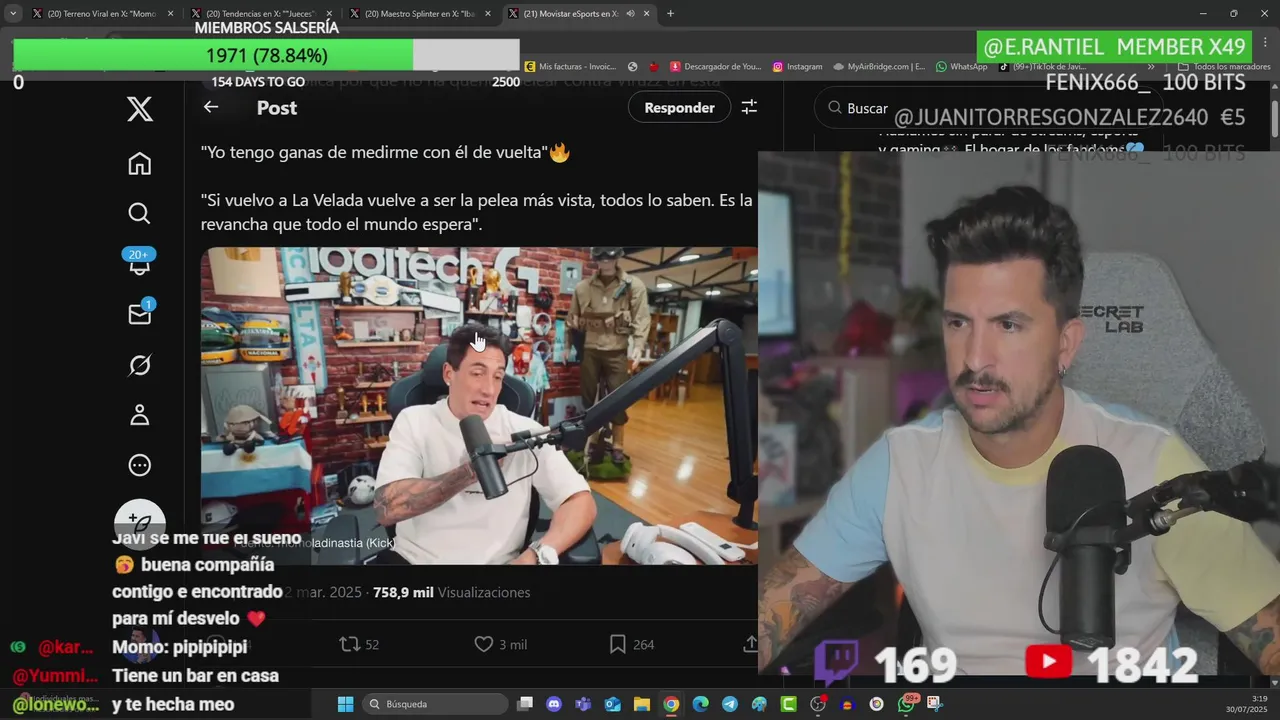Open the green Camtasia taskbar icon
Screen dimensions: 1280x720
coord(788,704)
